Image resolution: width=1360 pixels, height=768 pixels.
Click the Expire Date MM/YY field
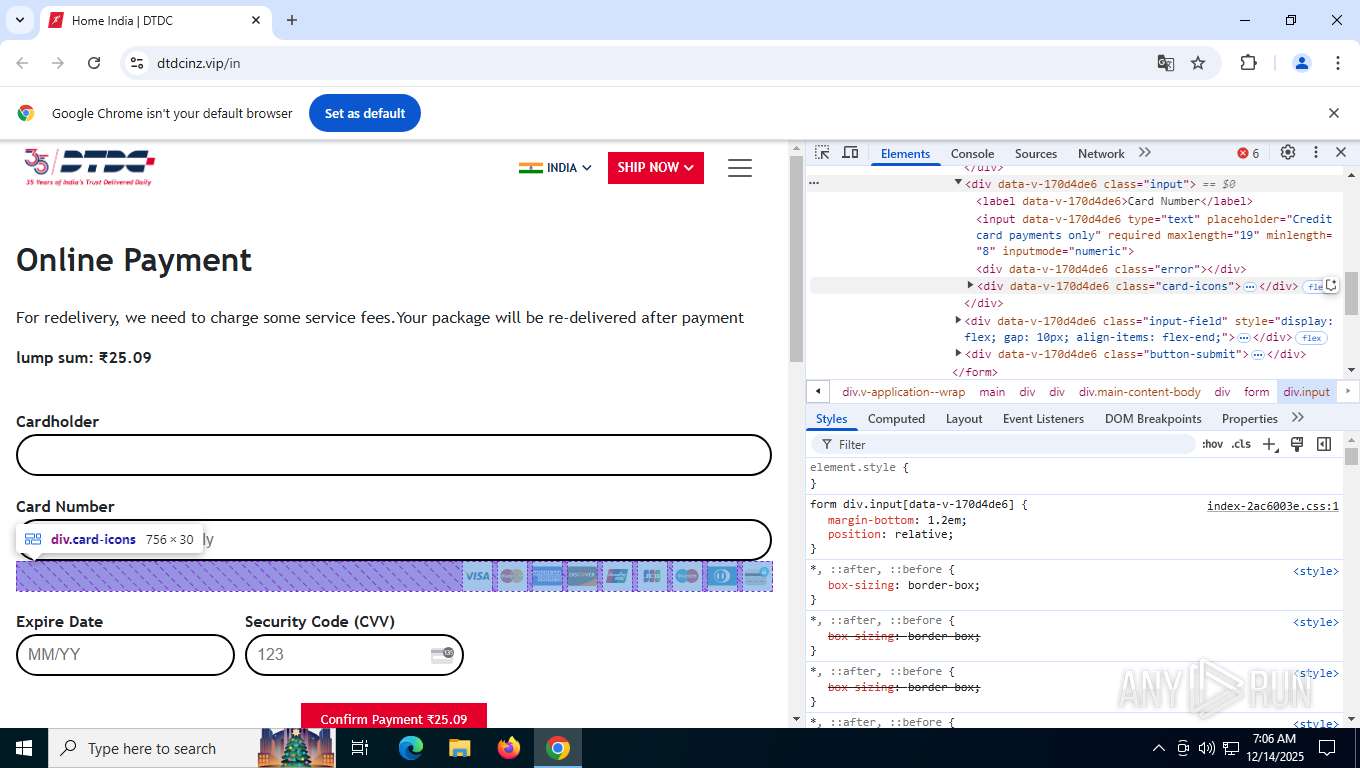tap(125, 655)
